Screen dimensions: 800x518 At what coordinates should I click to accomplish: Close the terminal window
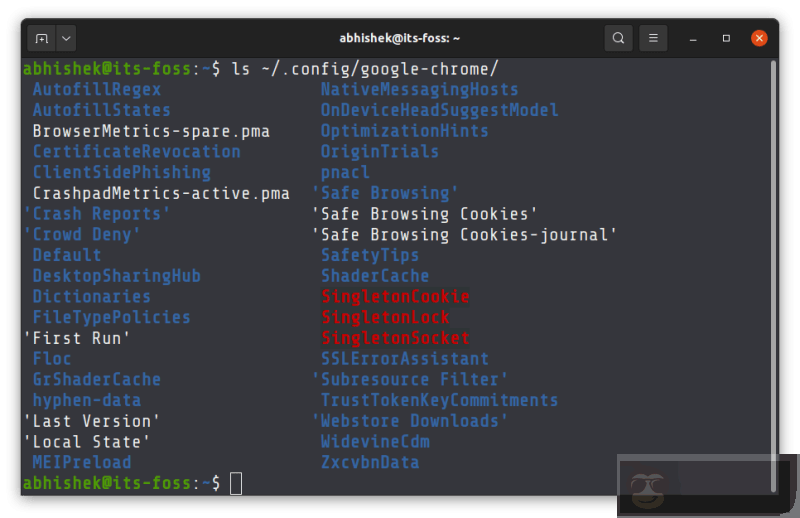(x=759, y=38)
